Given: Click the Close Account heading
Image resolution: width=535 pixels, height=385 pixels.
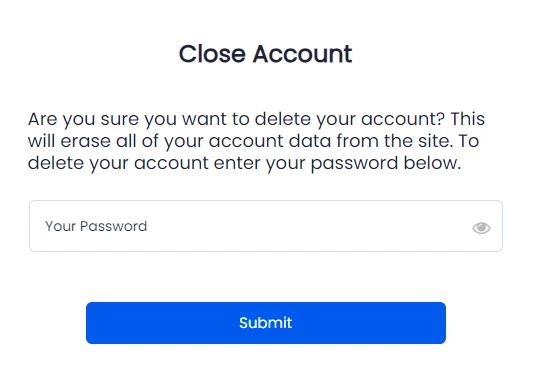Looking at the screenshot, I should click(x=265, y=54).
